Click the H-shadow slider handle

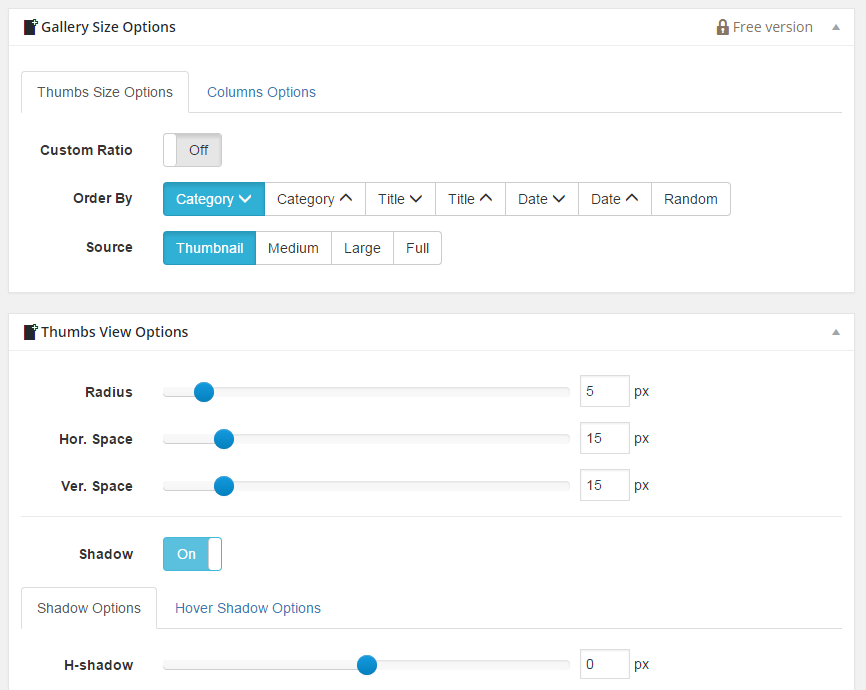(367, 665)
